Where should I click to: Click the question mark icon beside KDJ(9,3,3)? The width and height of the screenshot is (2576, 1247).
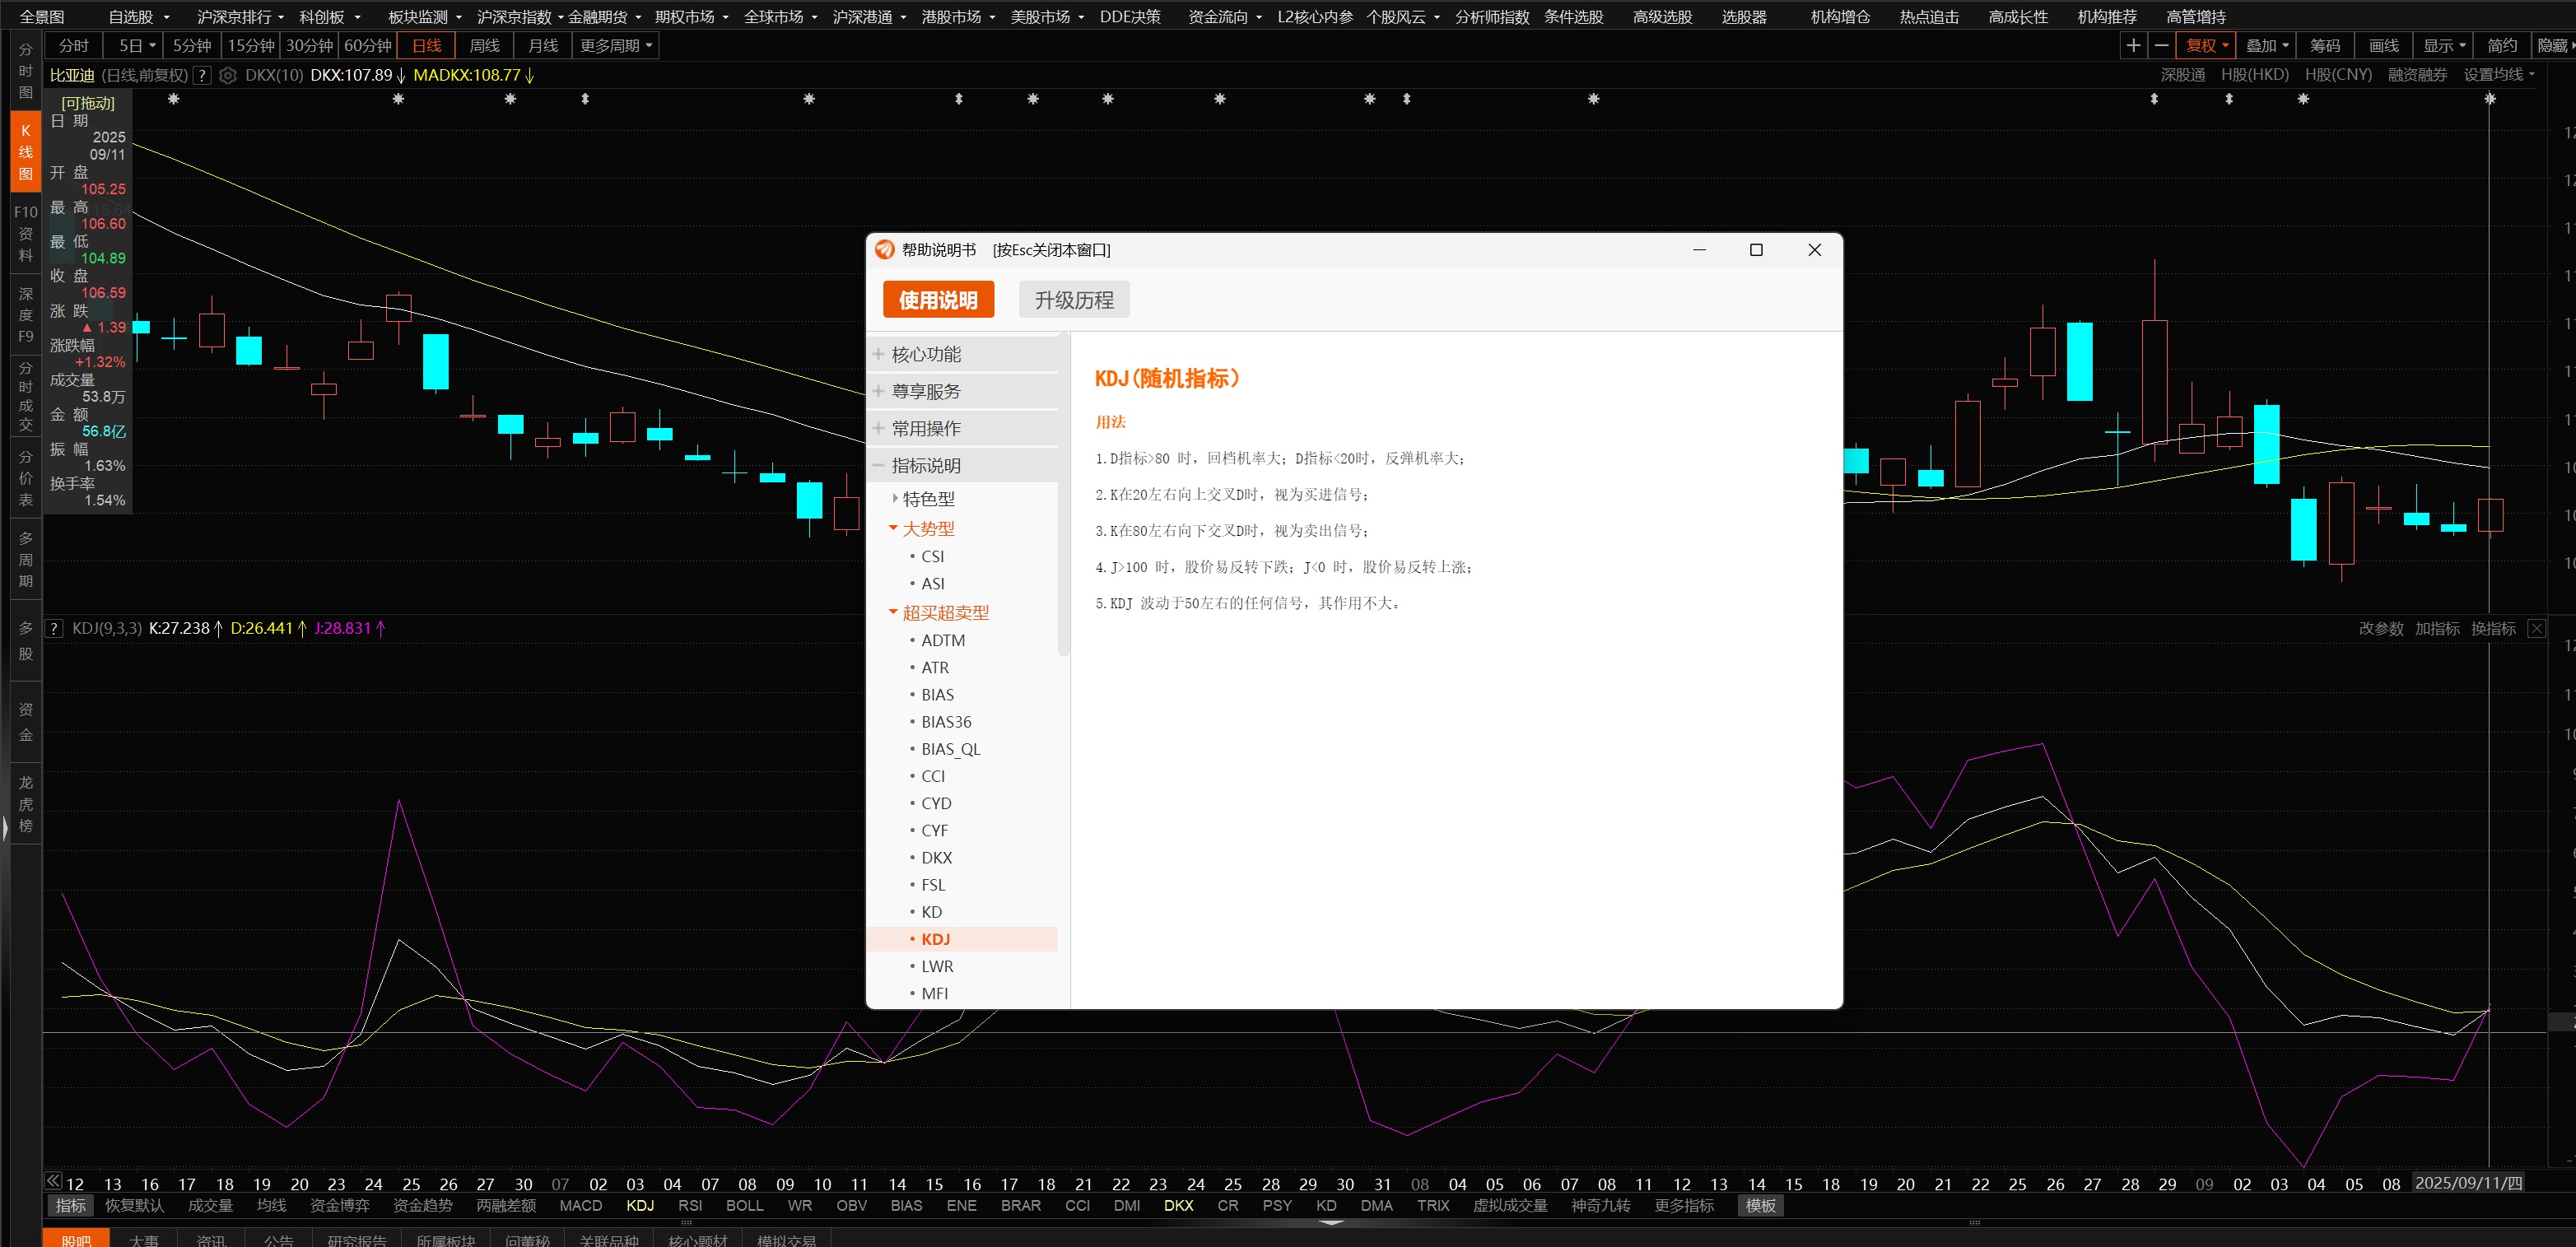[54, 628]
